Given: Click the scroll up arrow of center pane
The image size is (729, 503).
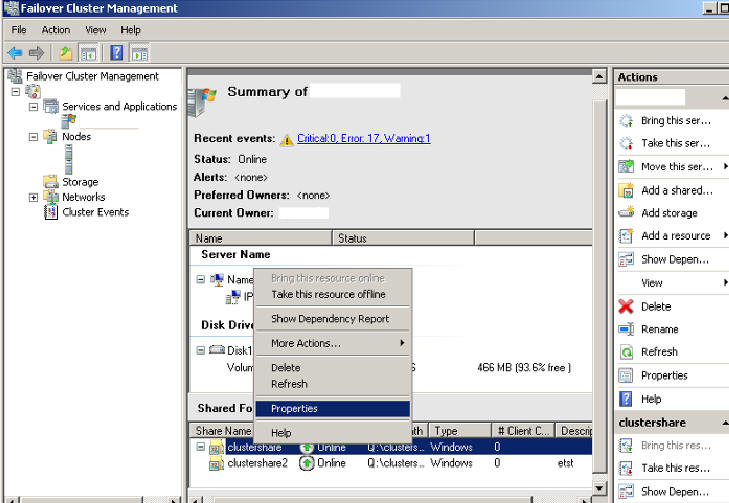Looking at the screenshot, I should click(600, 76).
